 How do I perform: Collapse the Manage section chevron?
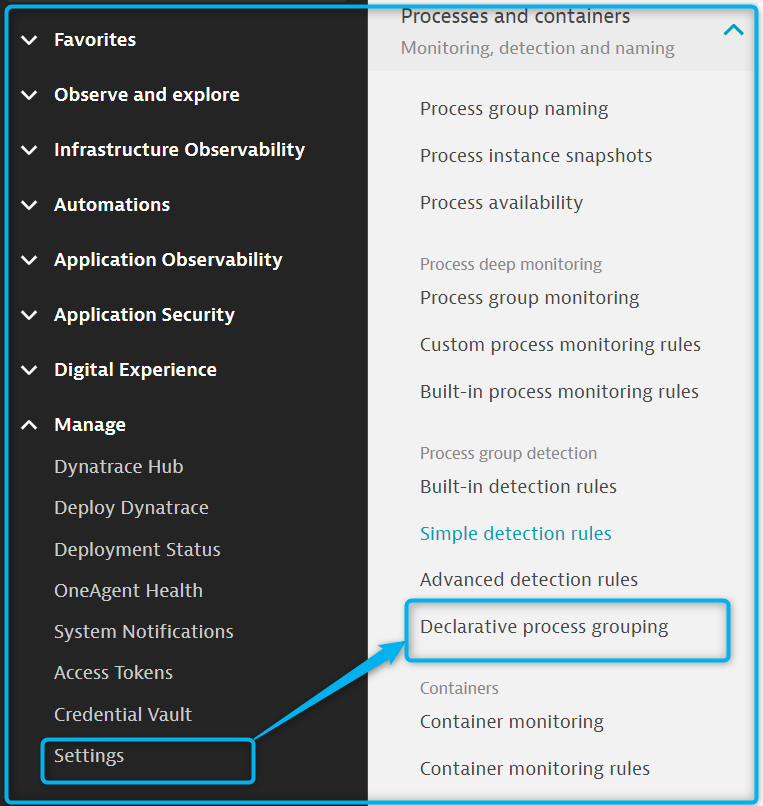point(29,425)
